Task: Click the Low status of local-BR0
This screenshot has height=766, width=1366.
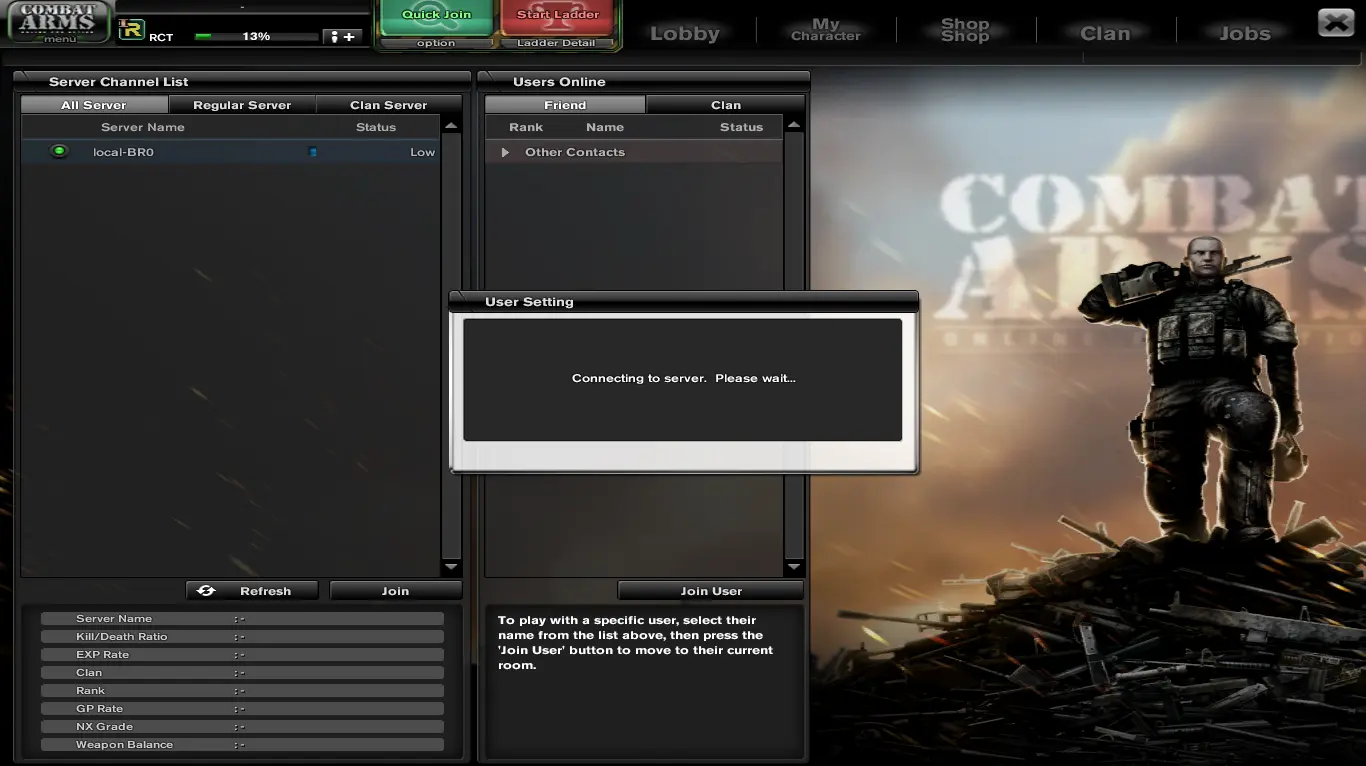Action: [422, 152]
